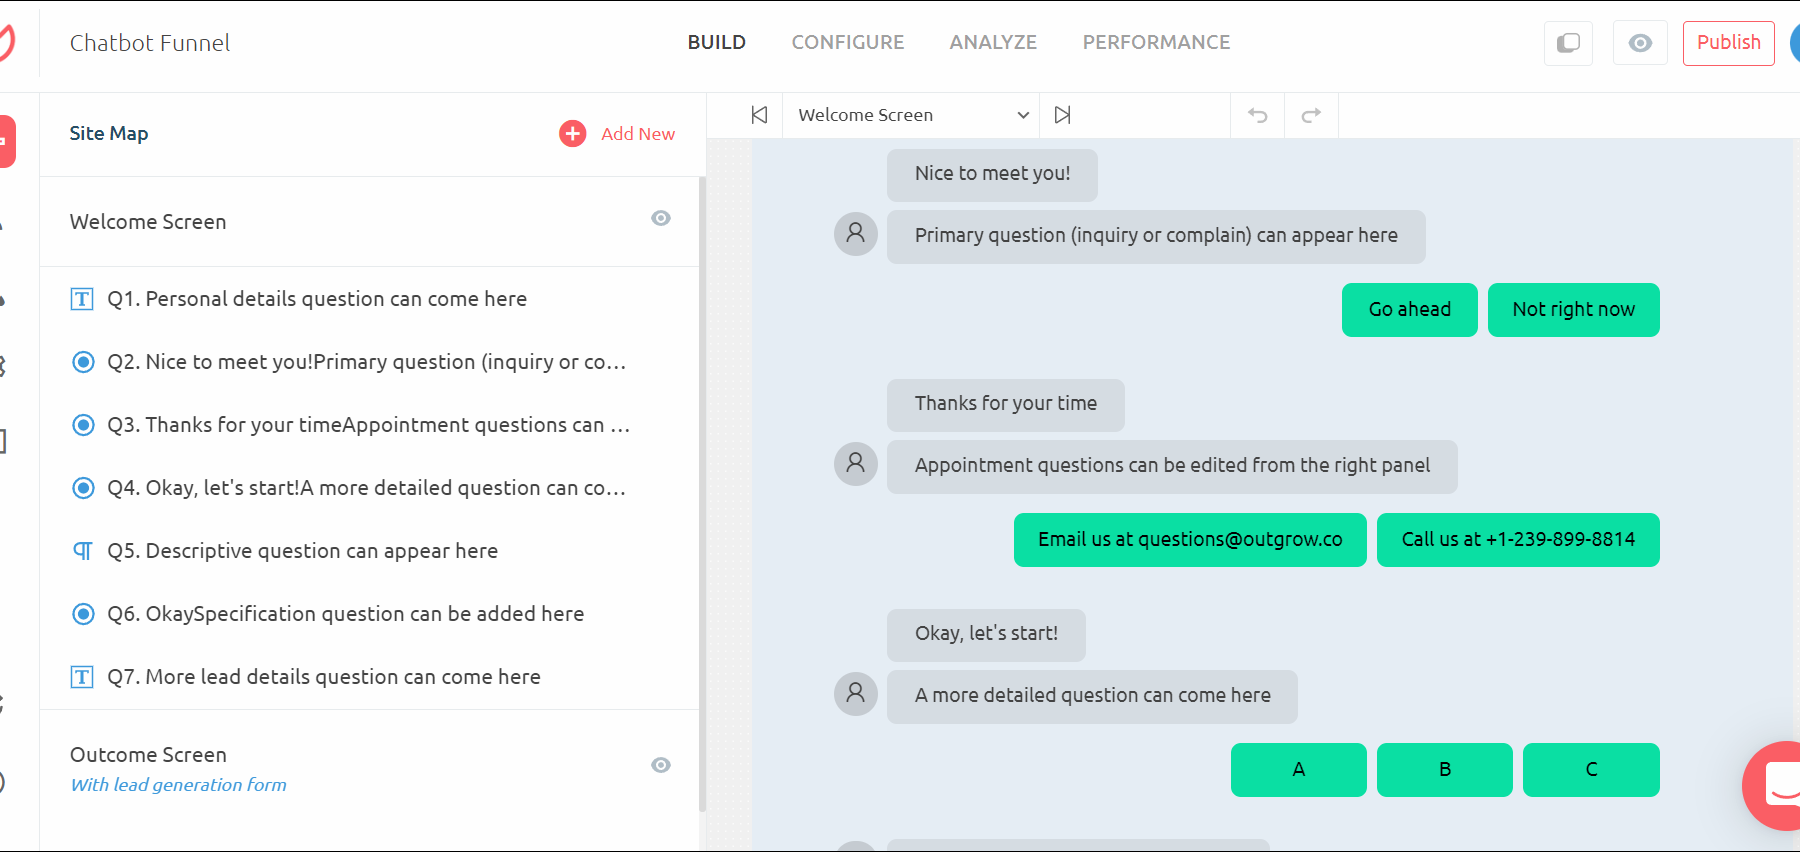Open the ANALYZE tab

(x=993, y=42)
